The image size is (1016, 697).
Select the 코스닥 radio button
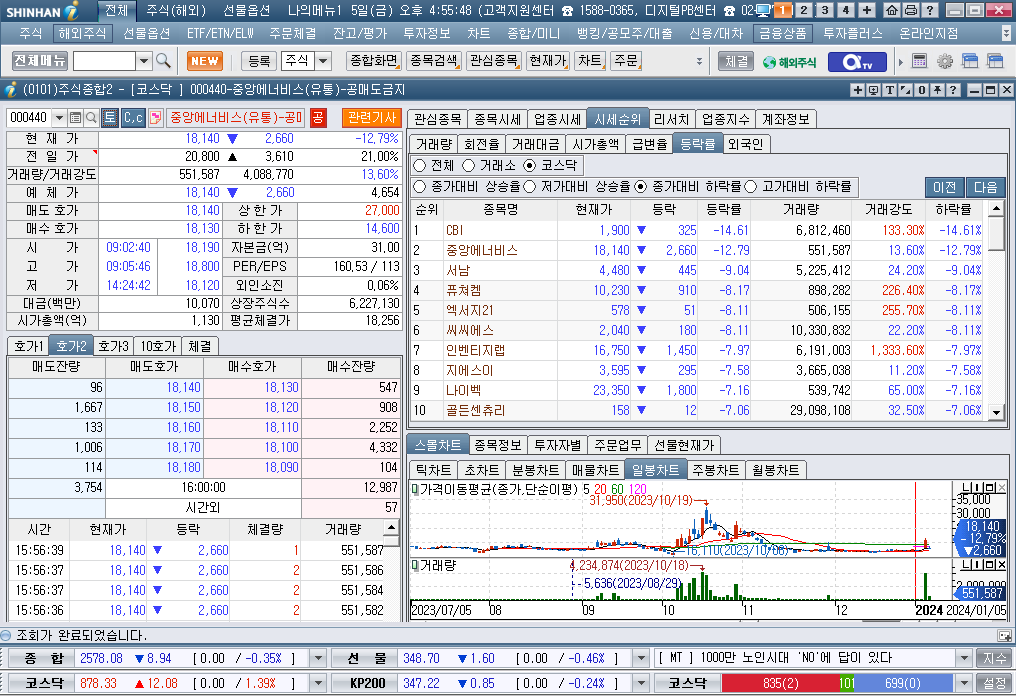point(529,165)
